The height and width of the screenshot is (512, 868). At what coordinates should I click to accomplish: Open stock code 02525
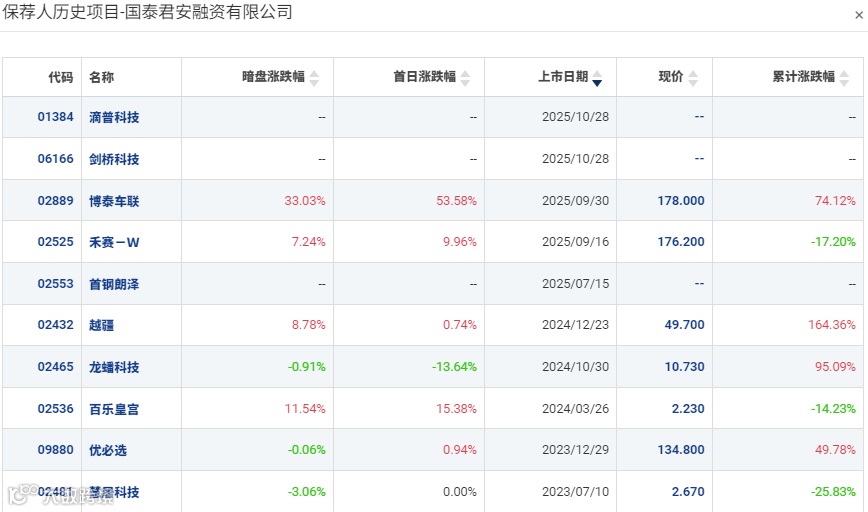pos(55,242)
